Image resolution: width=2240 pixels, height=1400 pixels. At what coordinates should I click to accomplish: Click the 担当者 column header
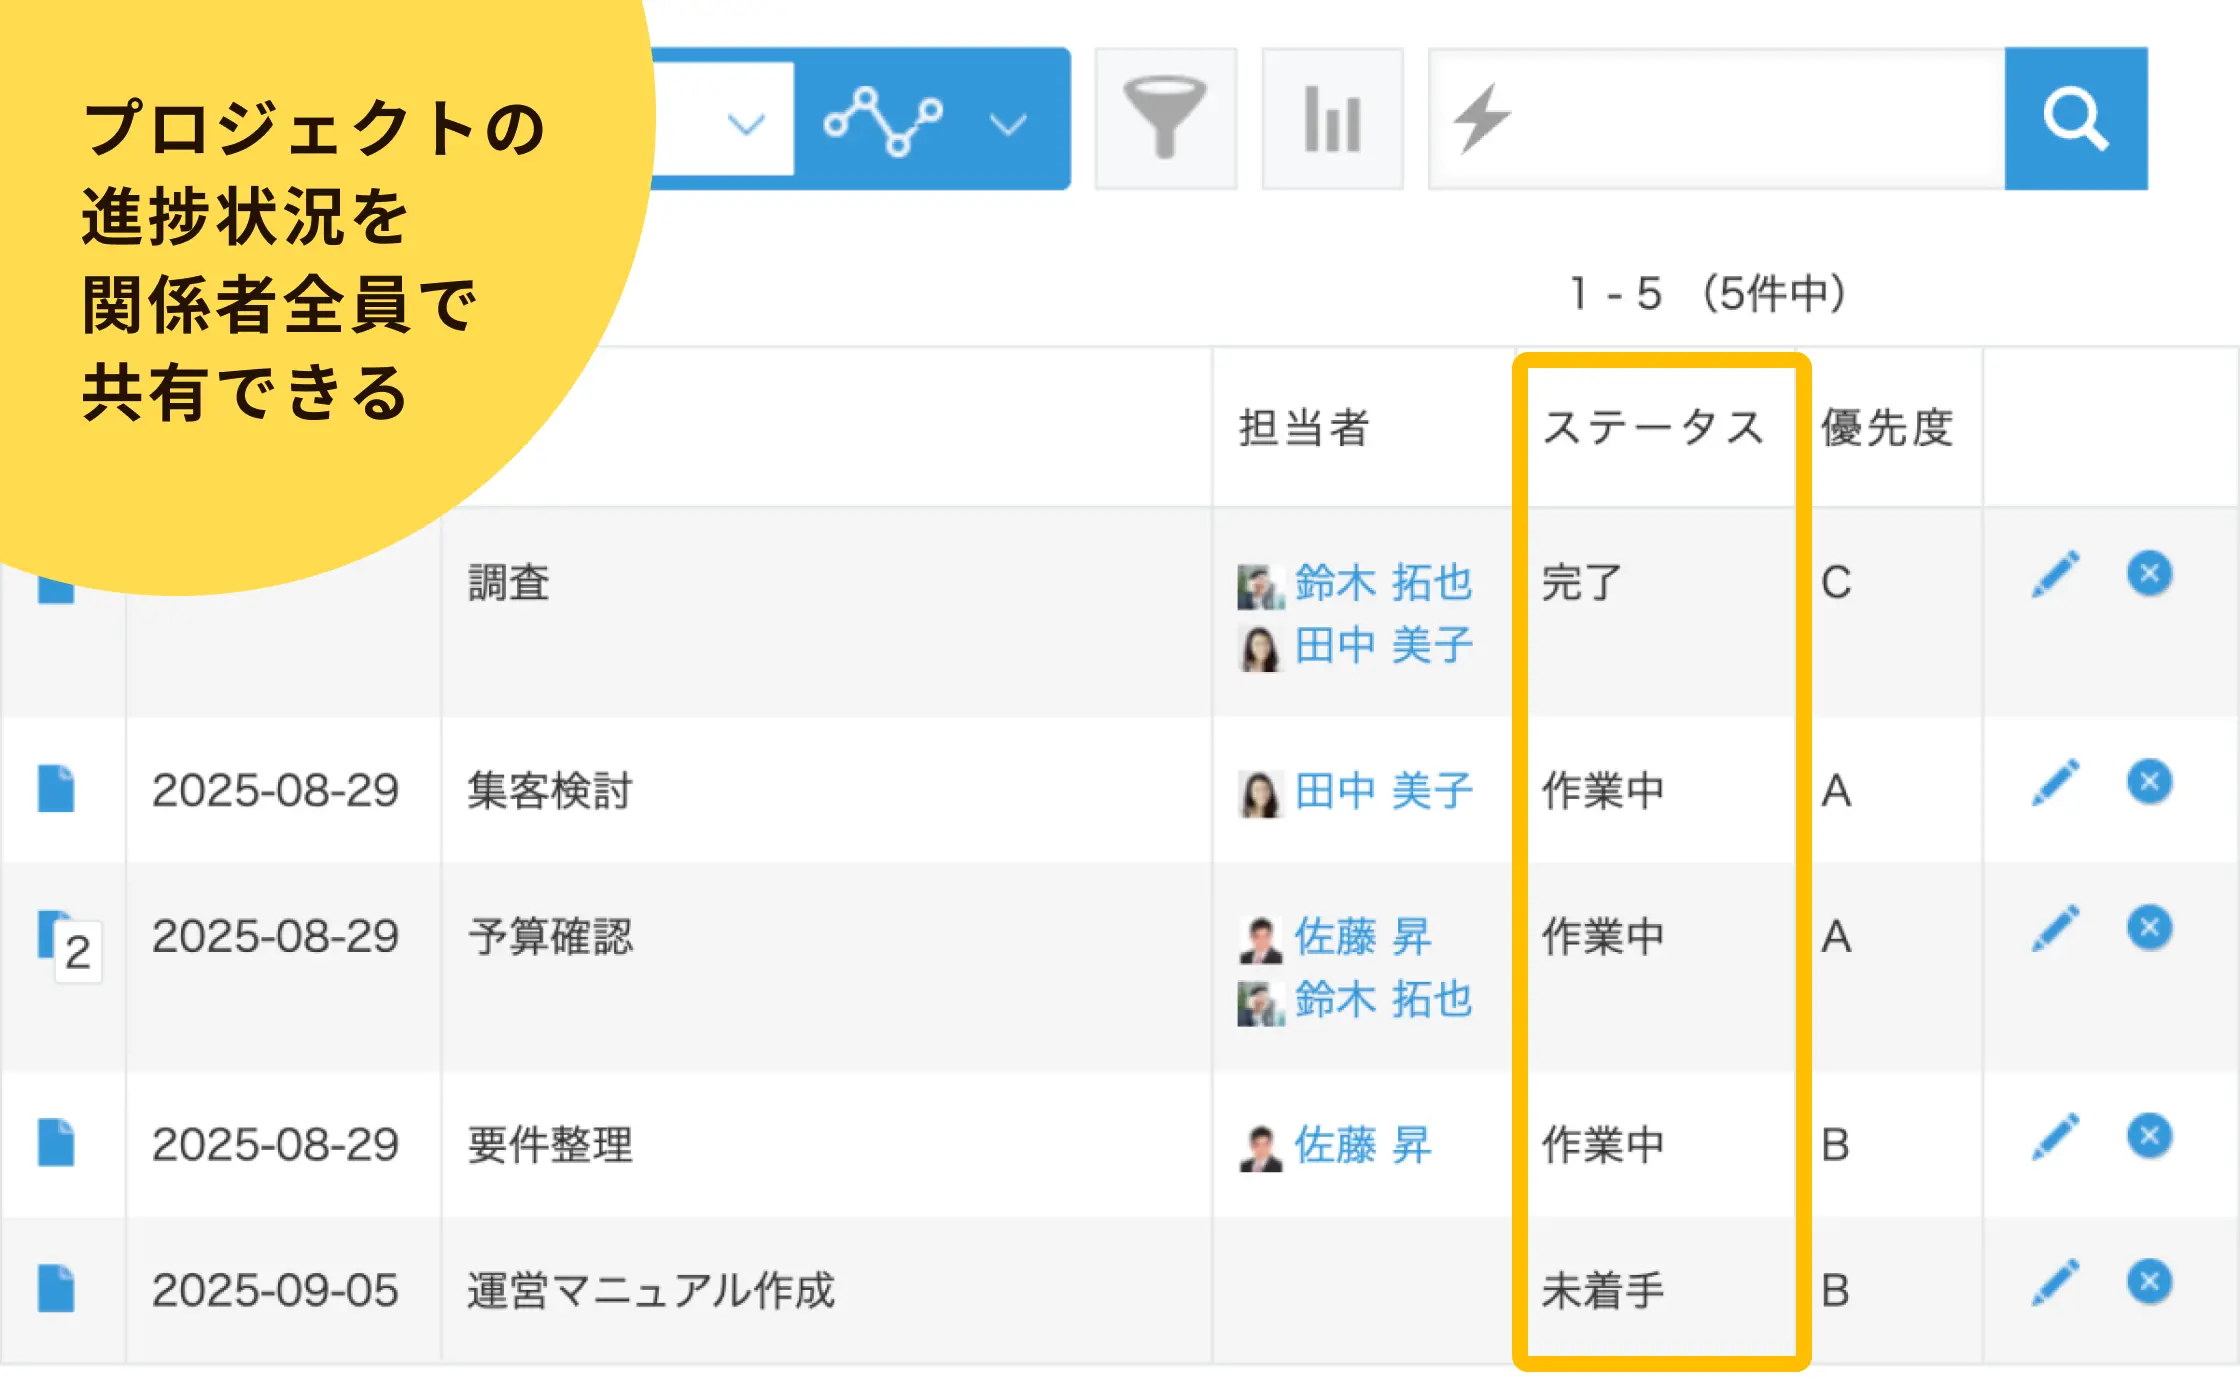pos(1304,428)
